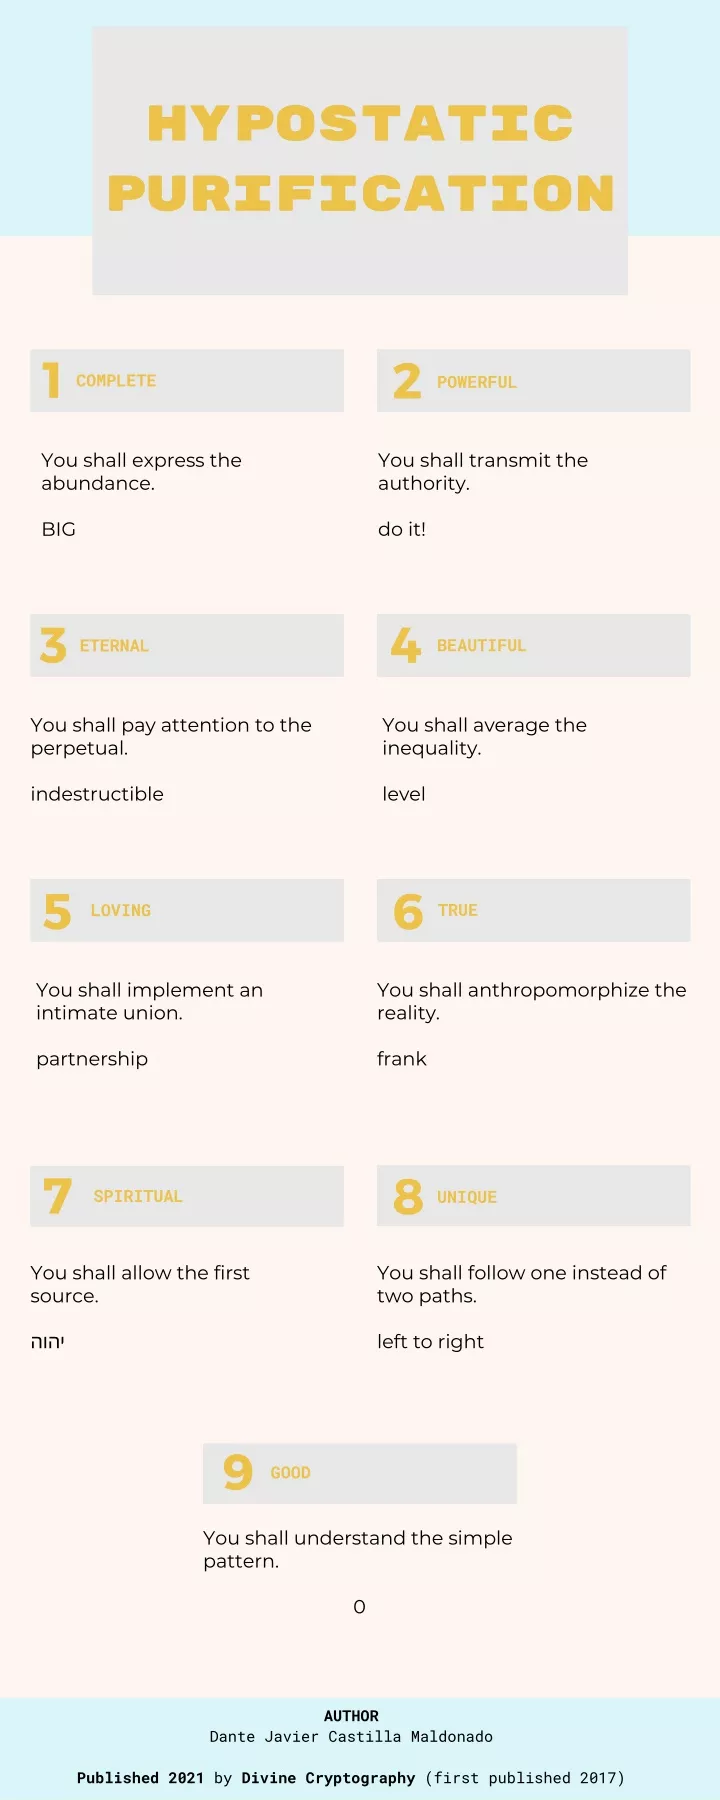Select the 'left to right' text
The image size is (720, 1800).
pyautogui.click(x=430, y=1342)
